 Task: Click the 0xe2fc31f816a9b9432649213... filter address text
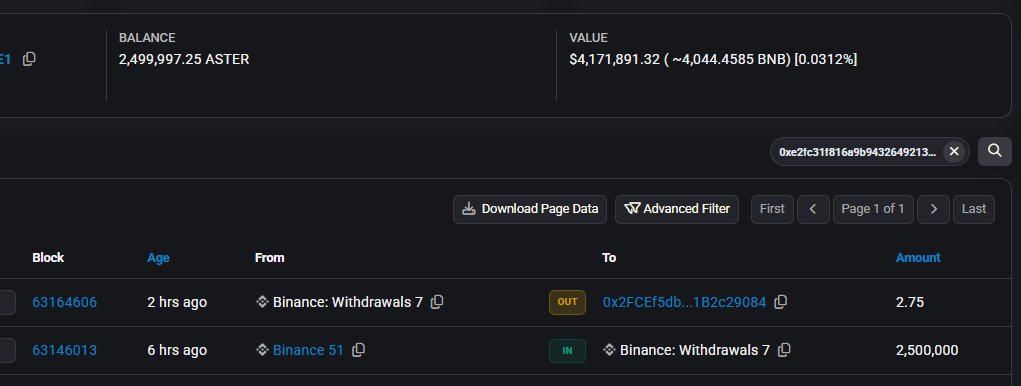(858, 152)
